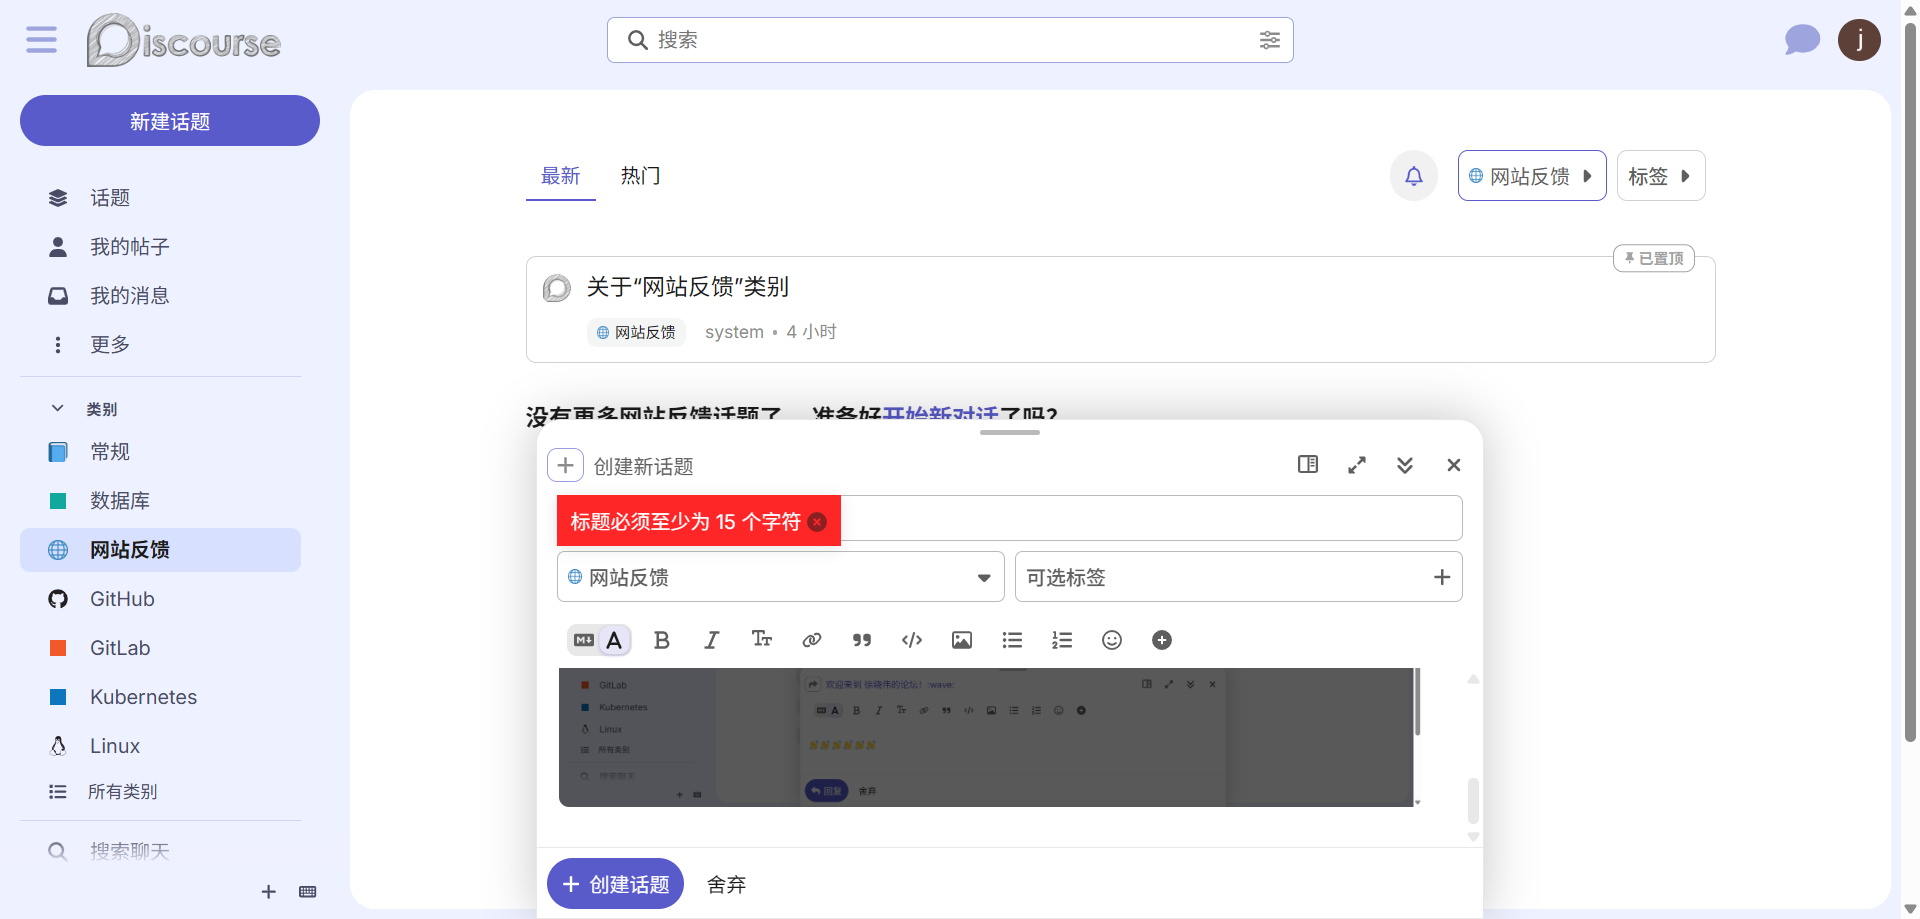
Task: Toggle Markdown and rich text editor mode
Action: (x=598, y=640)
